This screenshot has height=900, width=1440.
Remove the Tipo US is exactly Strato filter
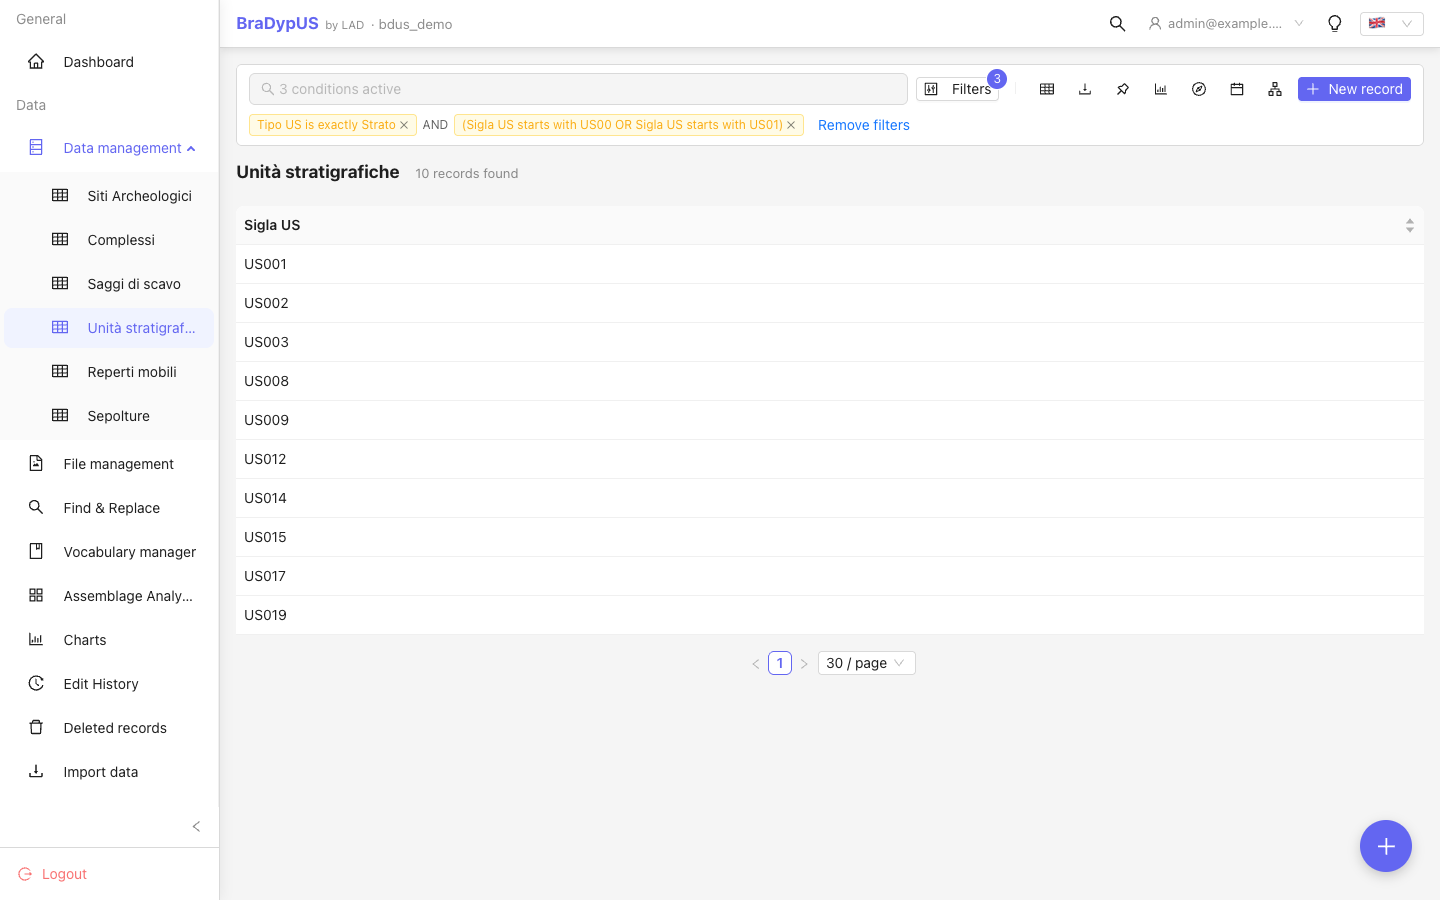click(x=404, y=125)
